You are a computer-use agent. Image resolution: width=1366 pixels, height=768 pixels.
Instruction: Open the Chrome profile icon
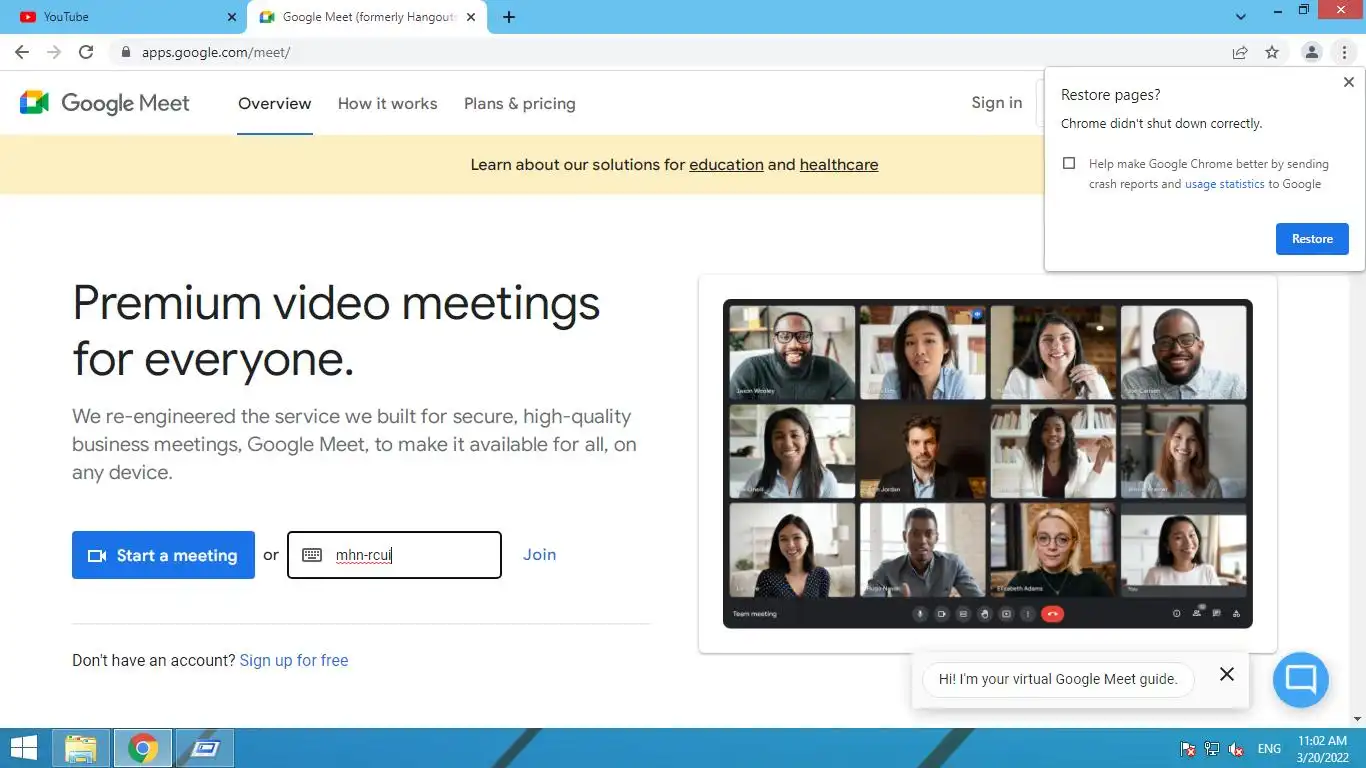tap(1312, 52)
